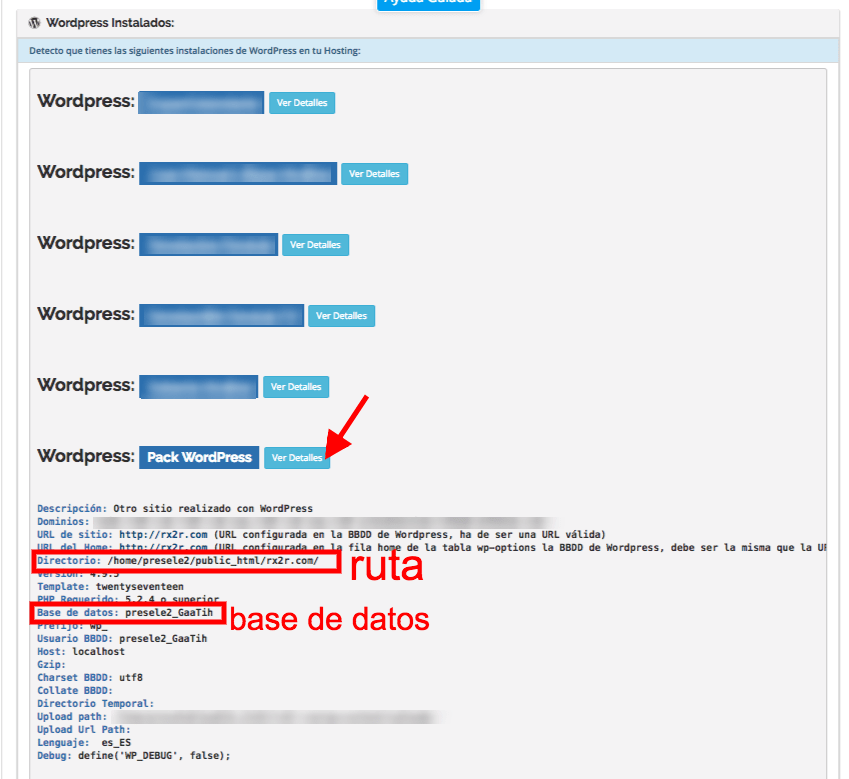Screen dimensions: 849x779
Task: Select the fifth installation's blue name label
Action: pyautogui.click(x=198, y=386)
